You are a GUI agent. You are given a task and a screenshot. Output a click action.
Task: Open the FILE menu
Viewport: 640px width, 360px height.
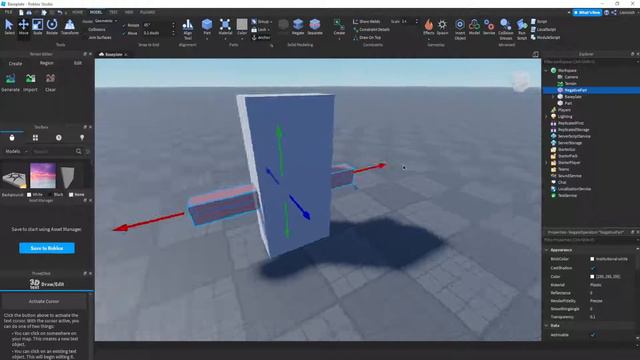pyautogui.click(x=8, y=12)
